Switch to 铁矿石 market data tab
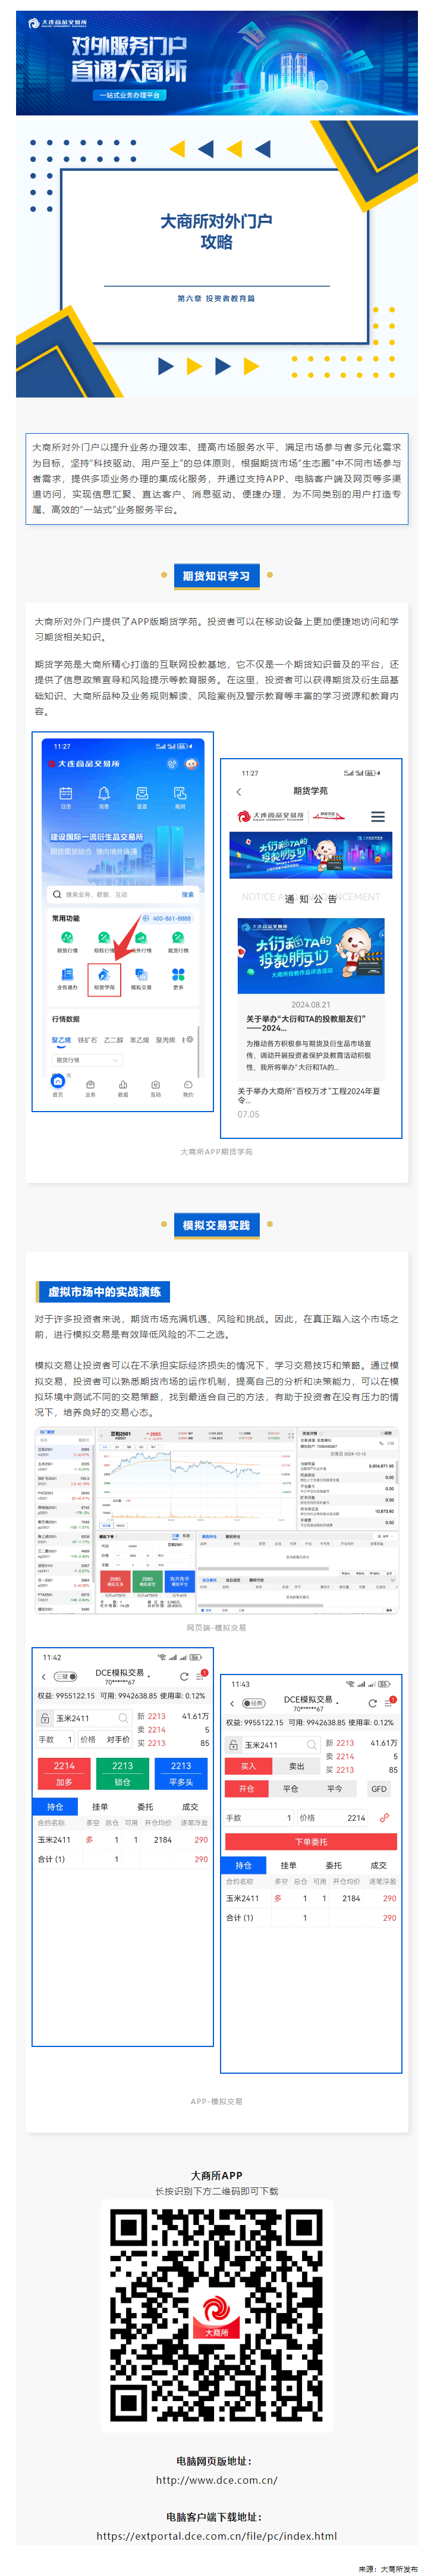The image size is (434, 2576). [x=88, y=1040]
